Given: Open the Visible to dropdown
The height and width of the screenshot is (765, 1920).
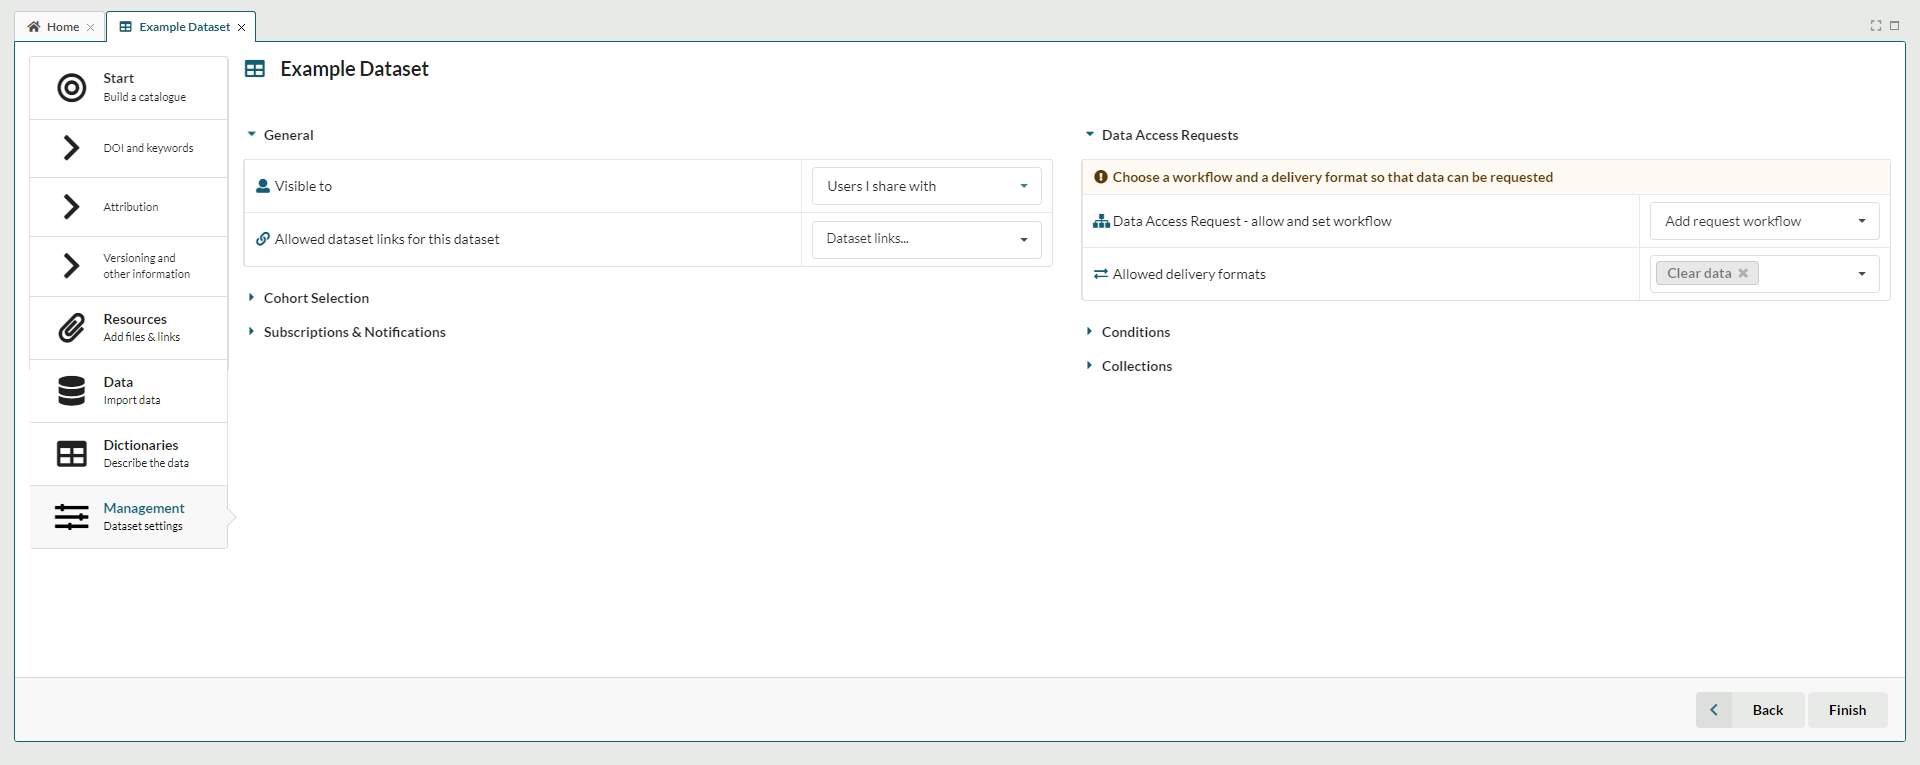Looking at the screenshot, I should (x=926, y=186).
